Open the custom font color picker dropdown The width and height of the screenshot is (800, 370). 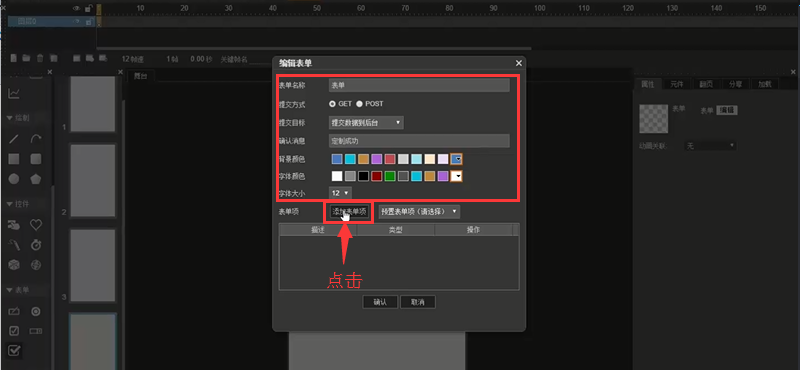pyautogui.click(x=457, y=176)
